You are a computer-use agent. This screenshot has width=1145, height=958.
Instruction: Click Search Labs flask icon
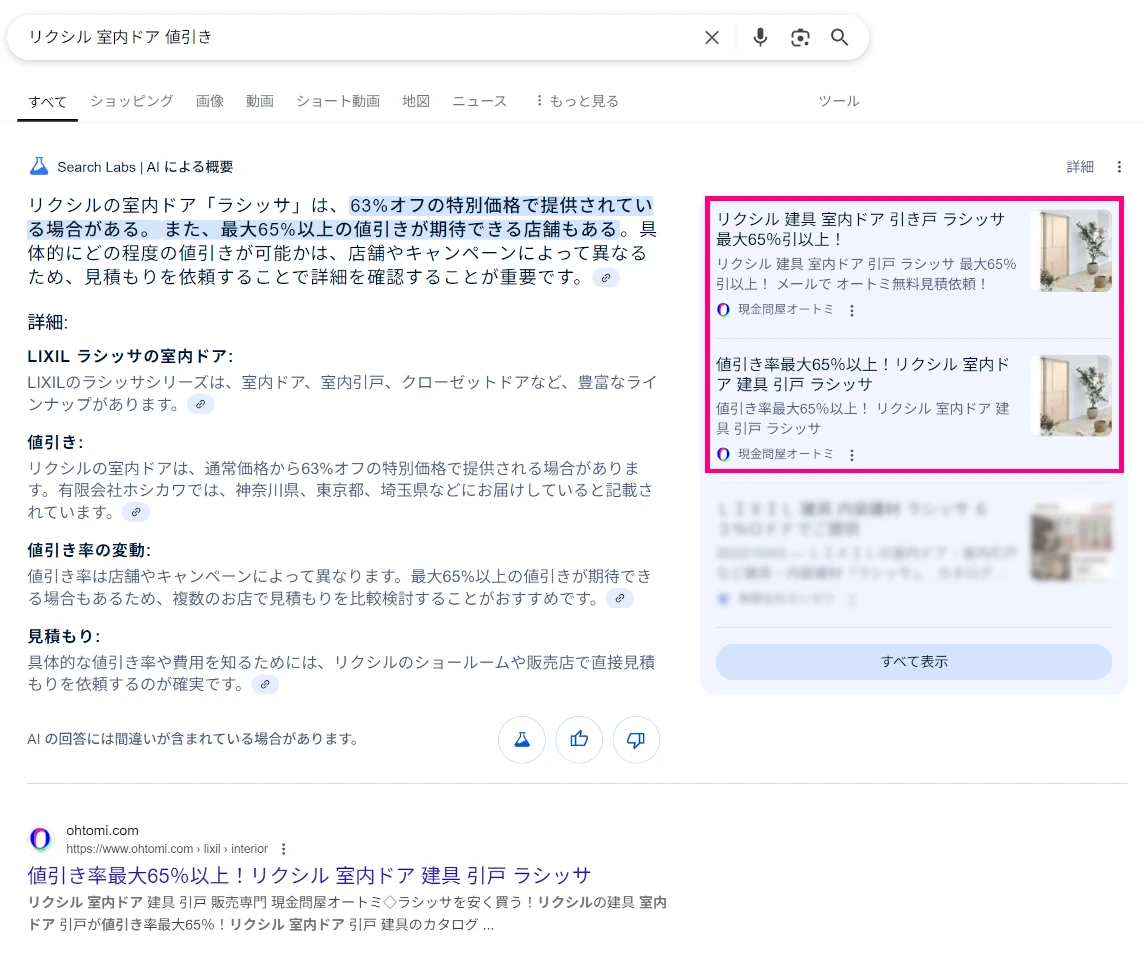39,166
